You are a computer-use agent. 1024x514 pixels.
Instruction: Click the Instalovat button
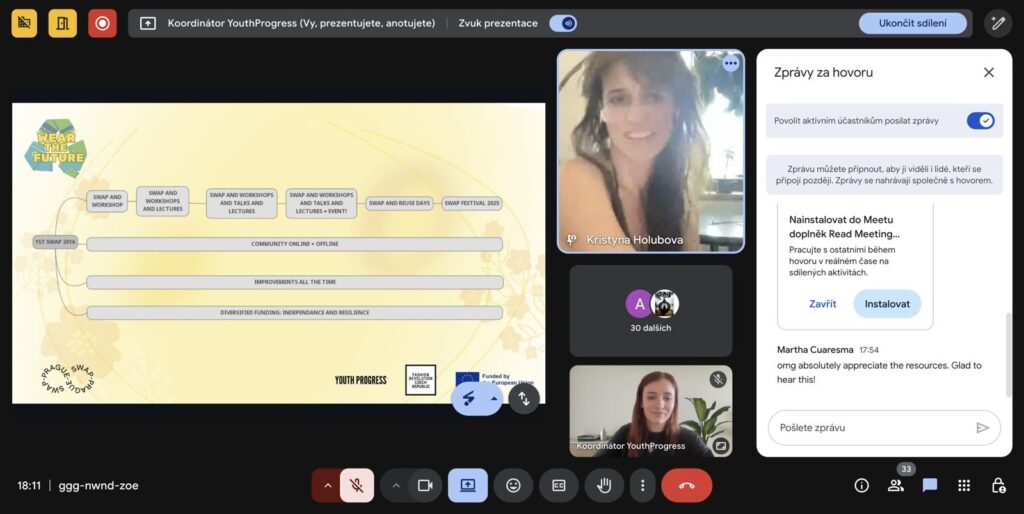click(887, 304)
